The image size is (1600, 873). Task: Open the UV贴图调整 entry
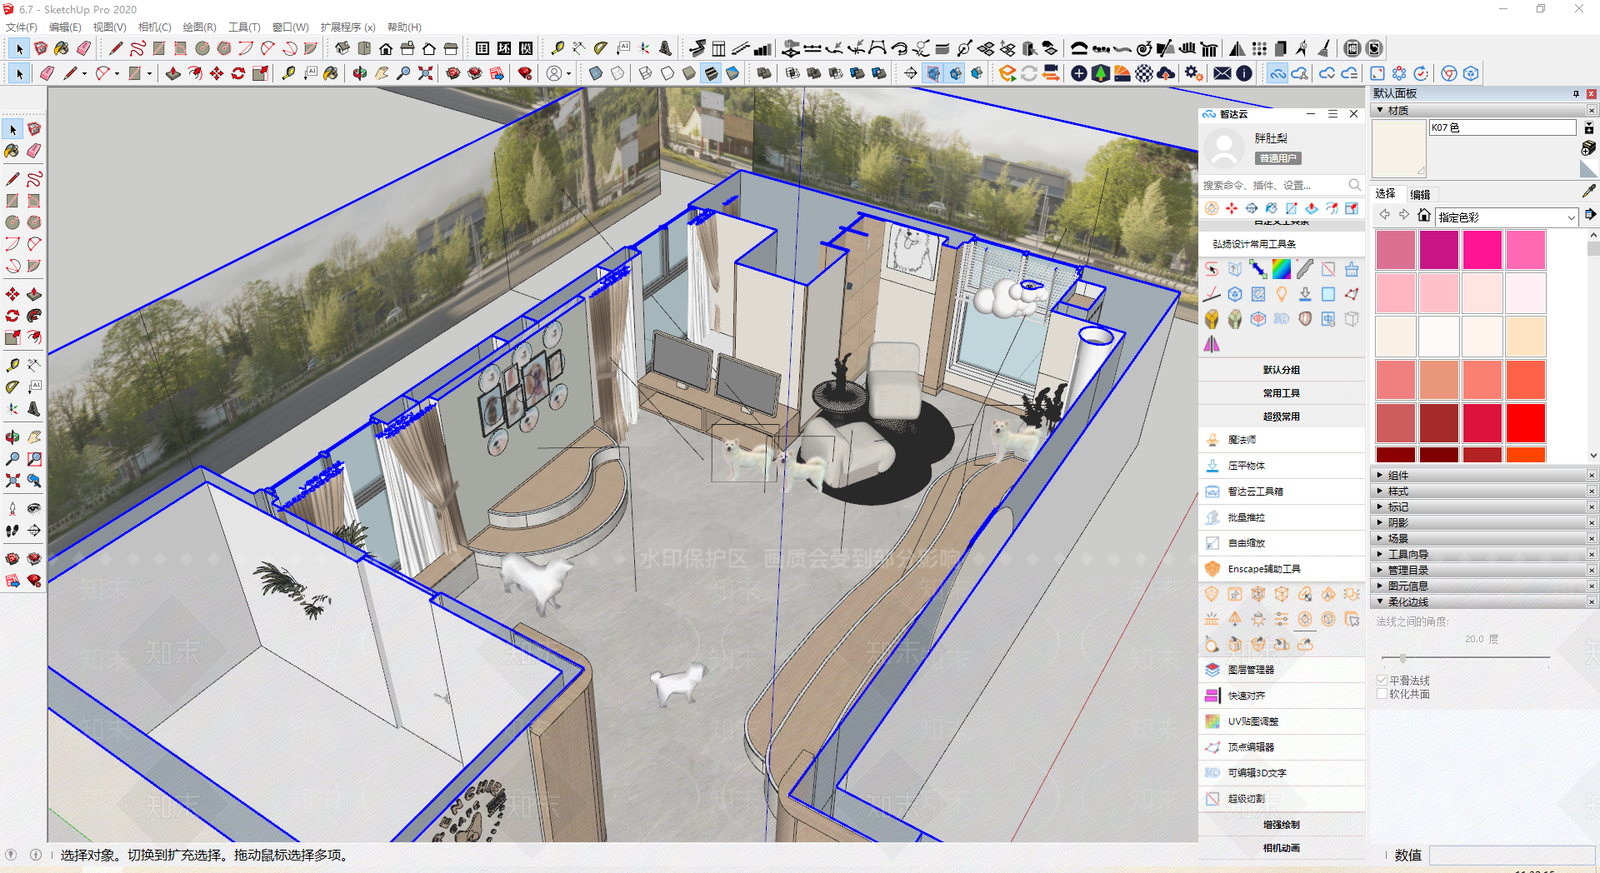click(1282, 722)
